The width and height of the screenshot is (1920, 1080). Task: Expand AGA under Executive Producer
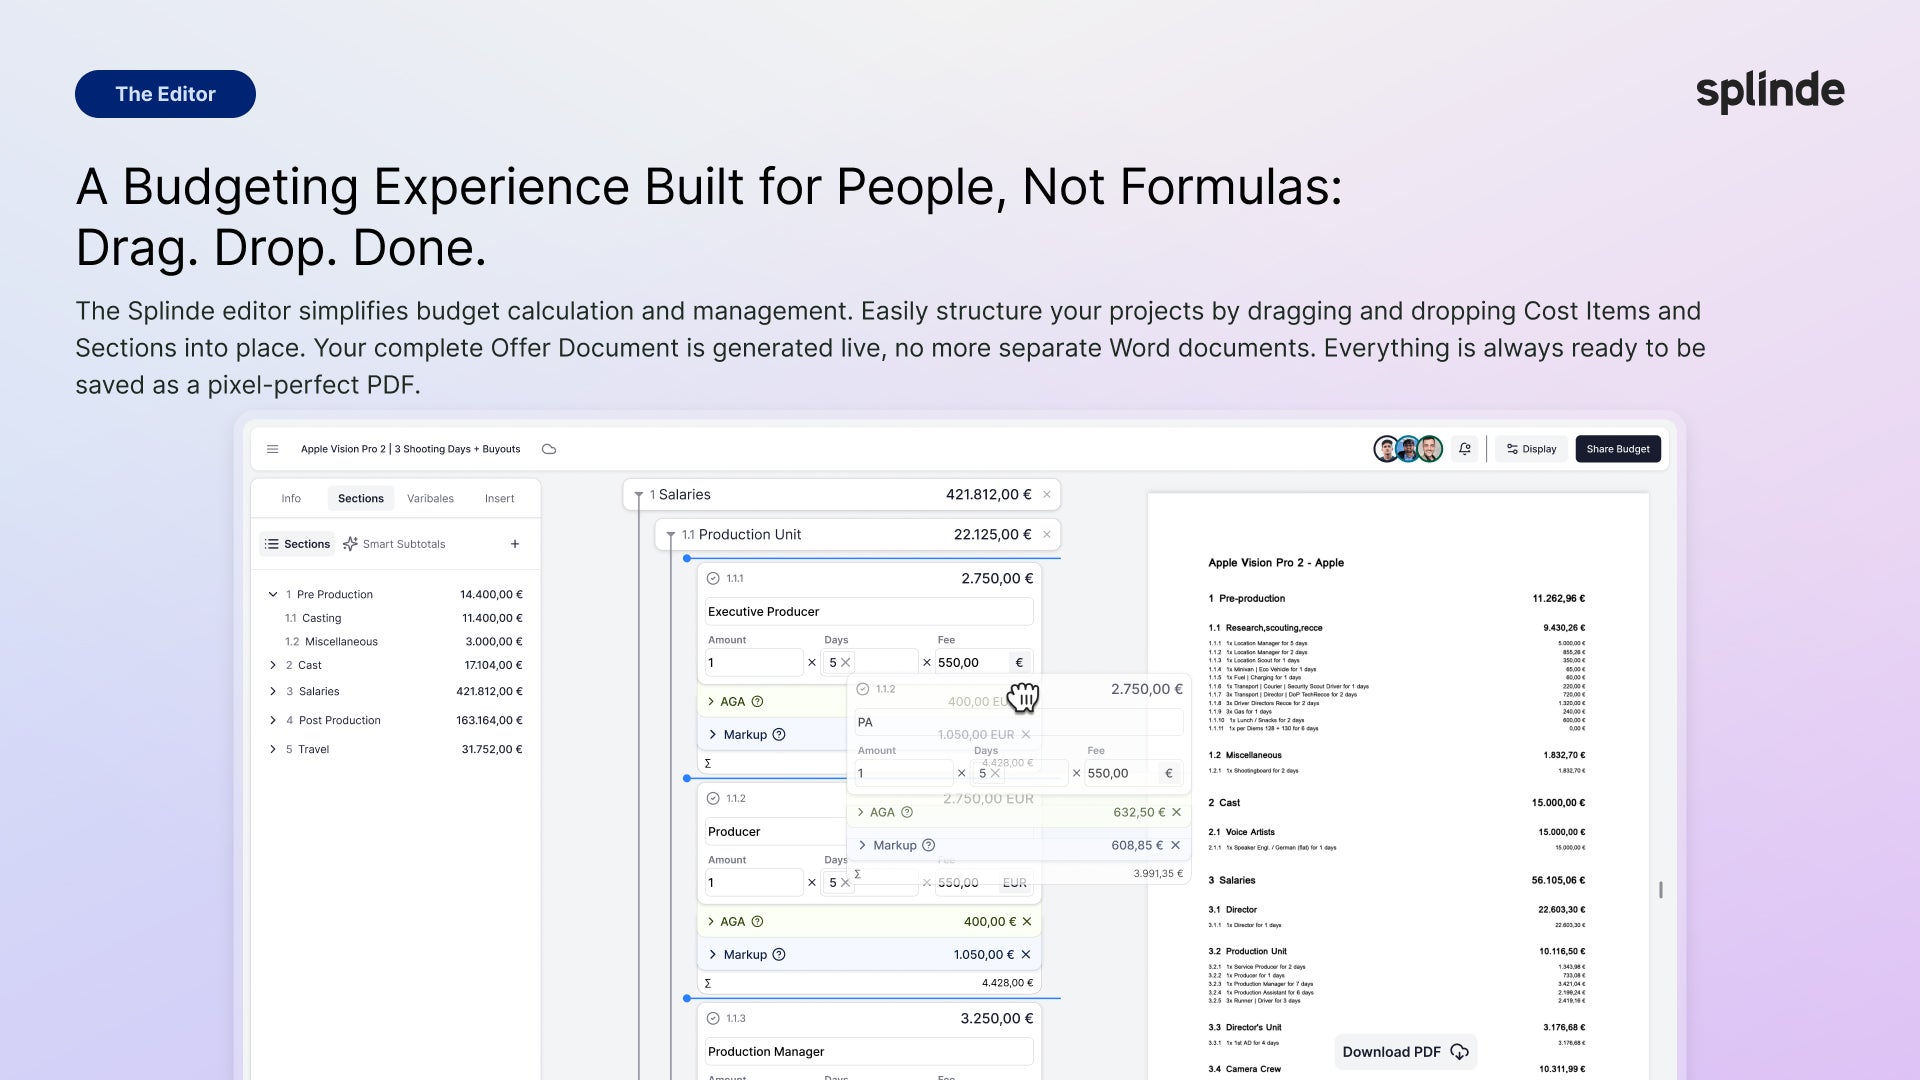(x=711, y=701)
